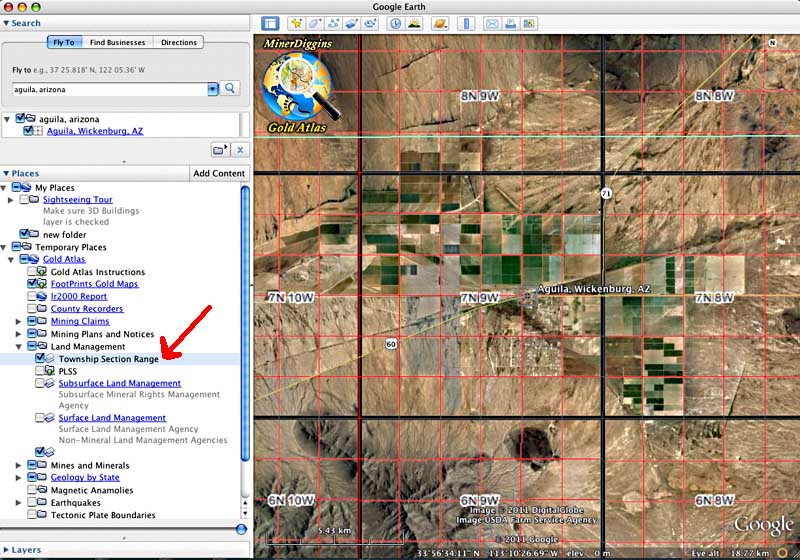Uncheck the new folder checkbox
This screenshot has height=560, width=800.
pos(23,234)
